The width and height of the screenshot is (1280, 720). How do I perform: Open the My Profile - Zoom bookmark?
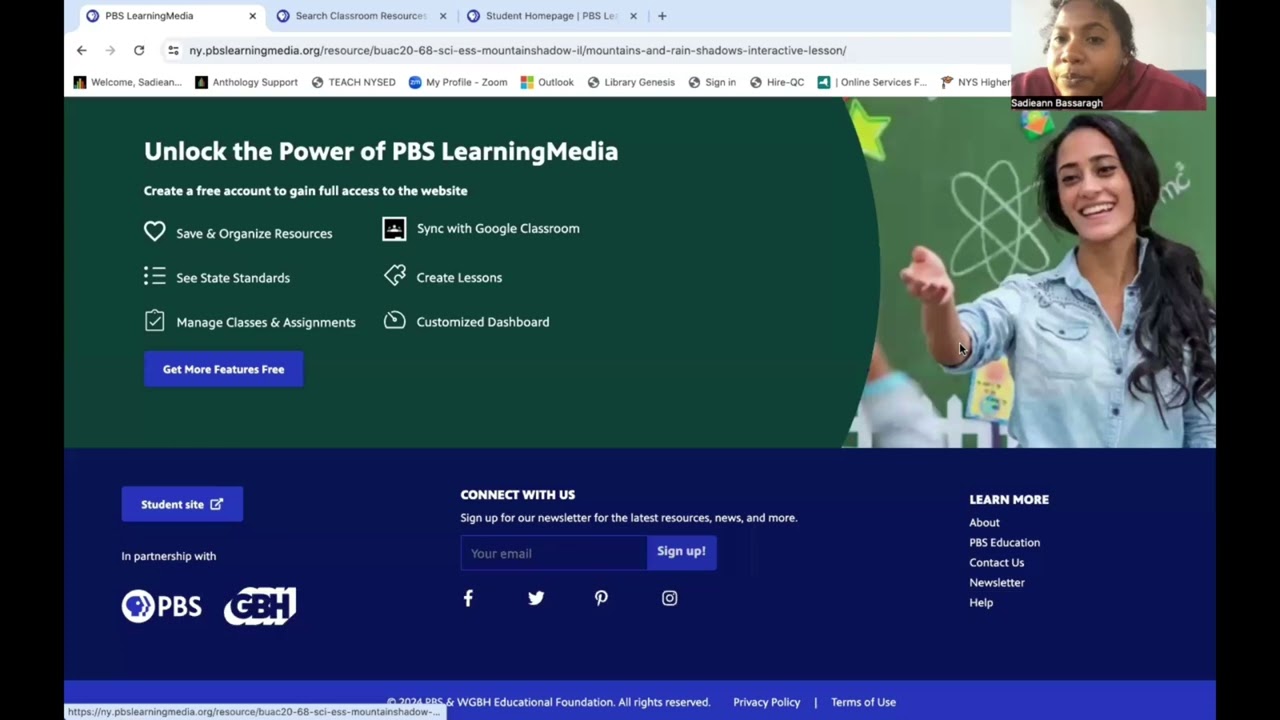(x=458, y=82)
